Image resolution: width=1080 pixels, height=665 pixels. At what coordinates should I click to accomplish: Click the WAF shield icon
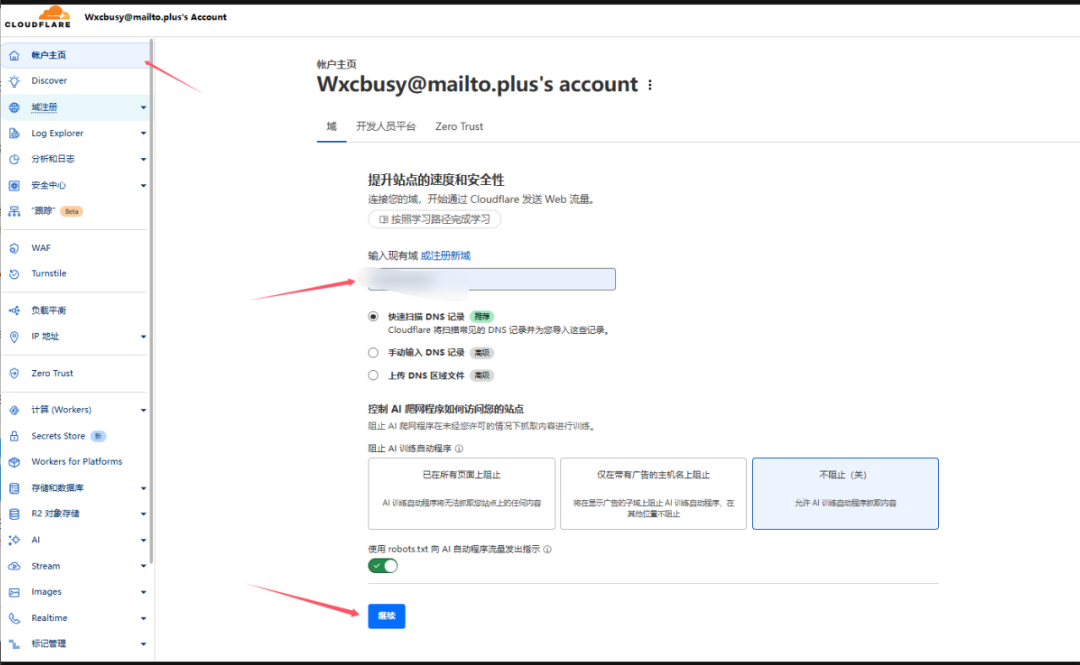pyautogui.click(x=14, y=248)
